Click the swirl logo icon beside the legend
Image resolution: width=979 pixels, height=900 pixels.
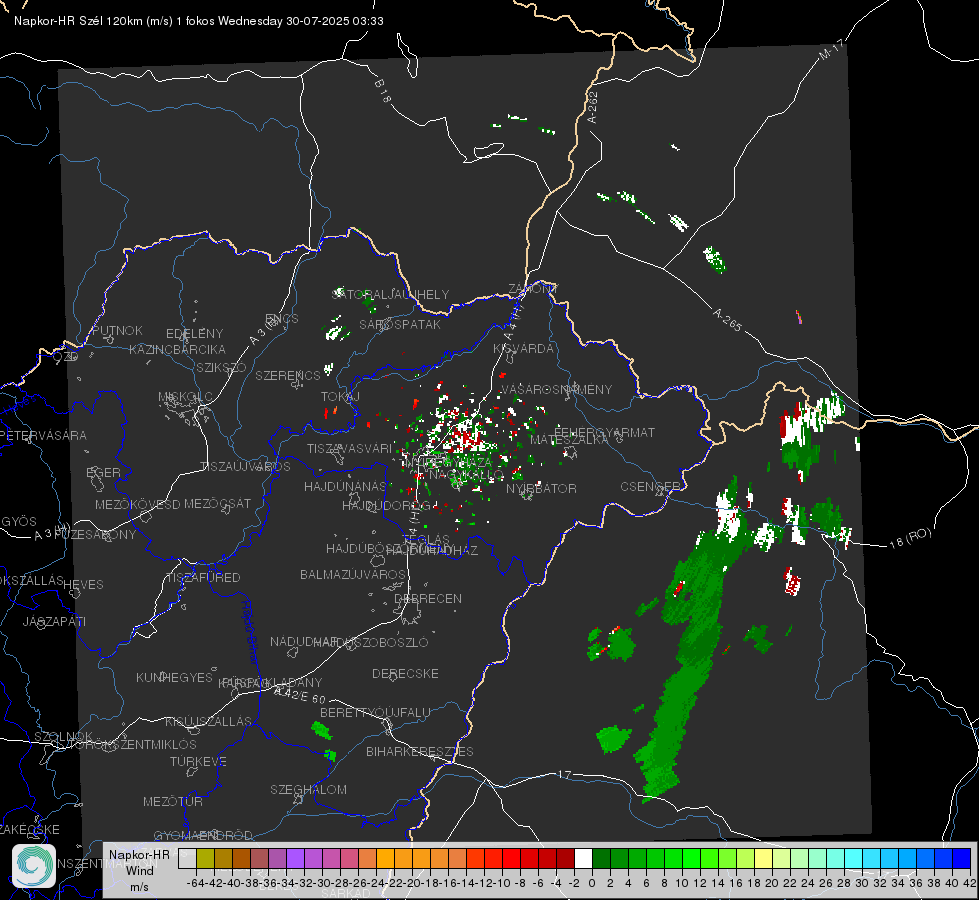[34, 865]
